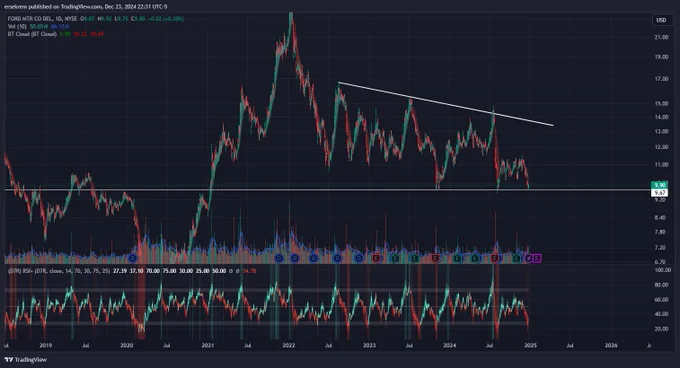Viewport: 680px width, 368px height.
Task: Click the dividend marker just after Jul 2022
Action: click(337, 258)
